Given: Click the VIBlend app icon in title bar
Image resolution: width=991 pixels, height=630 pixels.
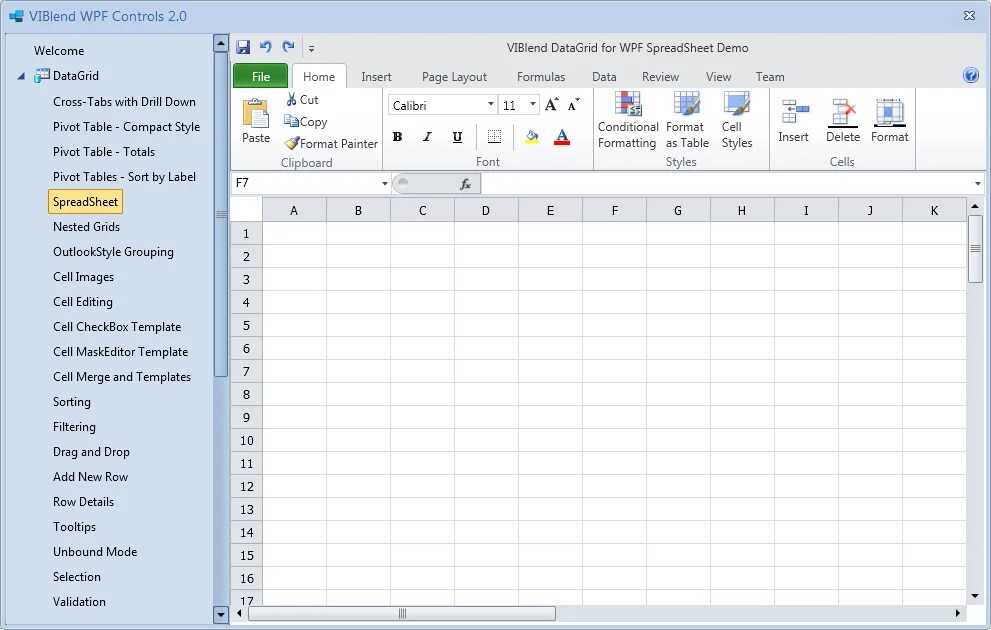Looking at the screenshot, I should pyautogui.click(x=16, y=16).
